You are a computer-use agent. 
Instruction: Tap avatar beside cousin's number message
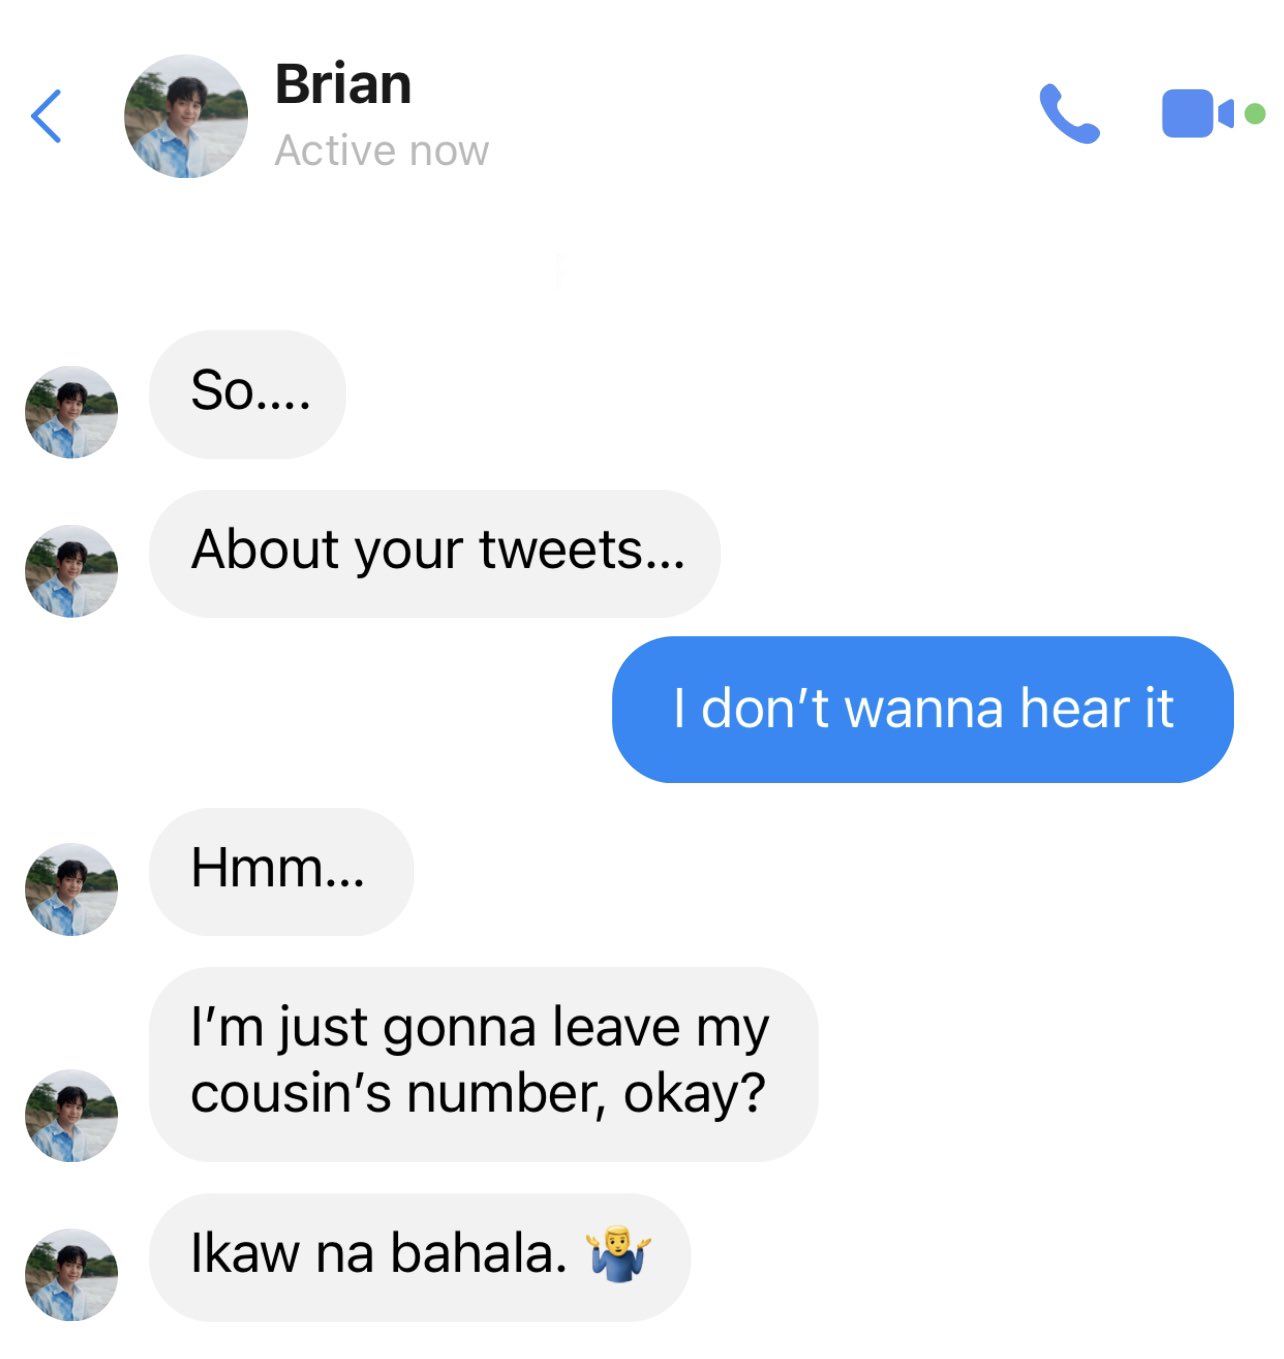point(71,1115)
